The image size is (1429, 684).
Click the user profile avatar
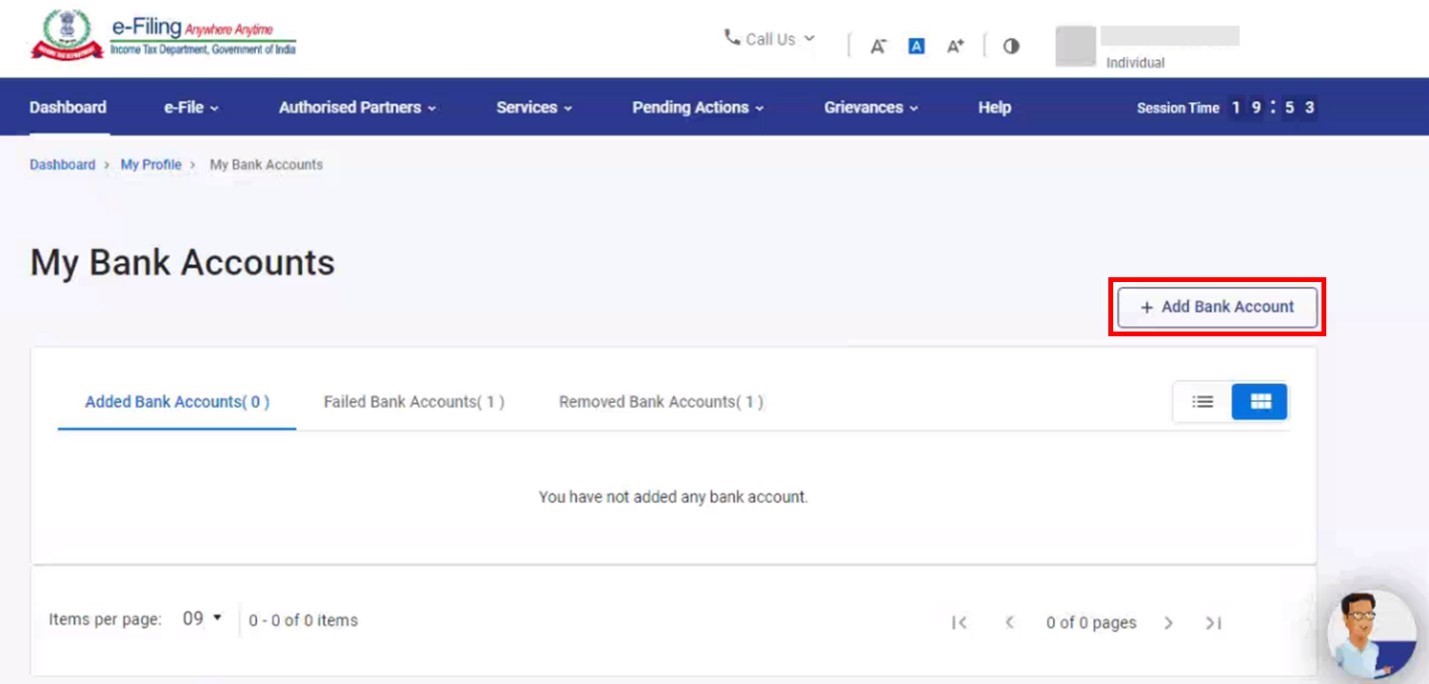pos(1076,46)
